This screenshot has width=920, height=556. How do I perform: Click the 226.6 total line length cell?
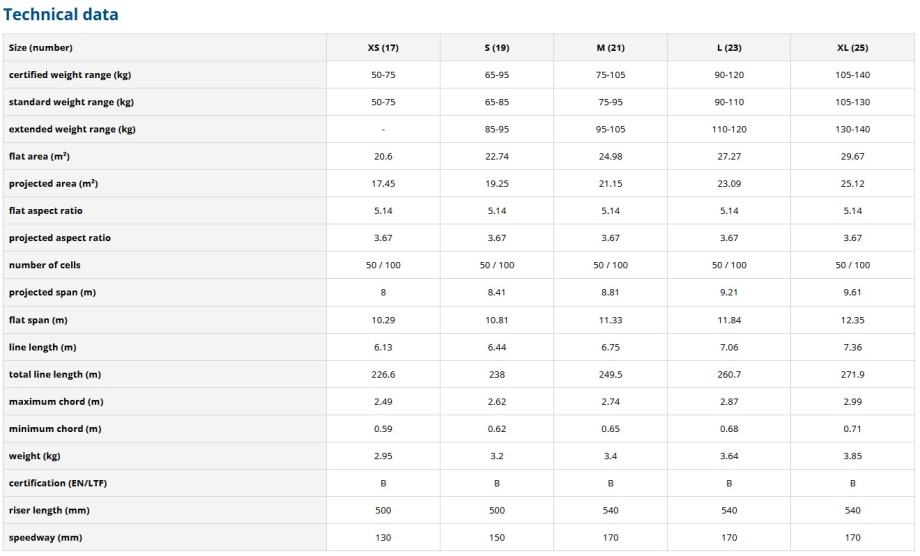pos(383,374)
